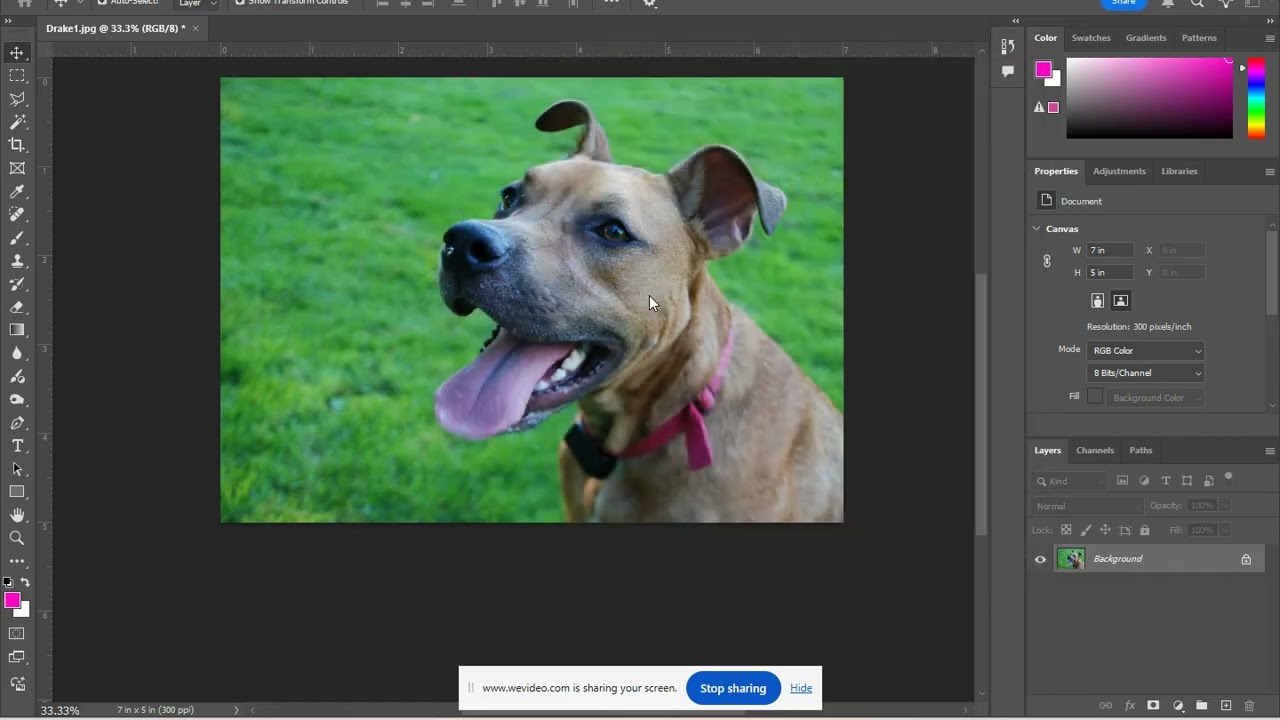
Task: Toggle canvas width and height link
Action: [x=1047, y=261]
